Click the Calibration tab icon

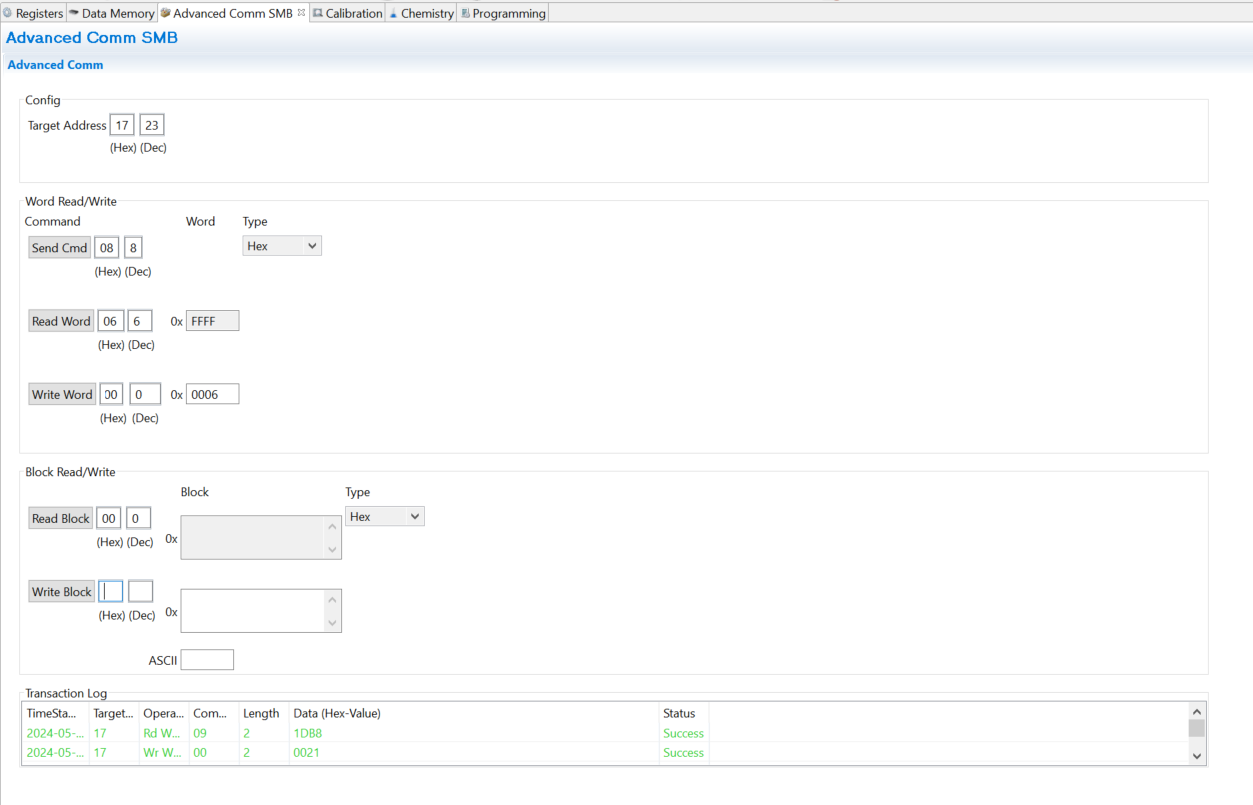[x=318, y=13]
